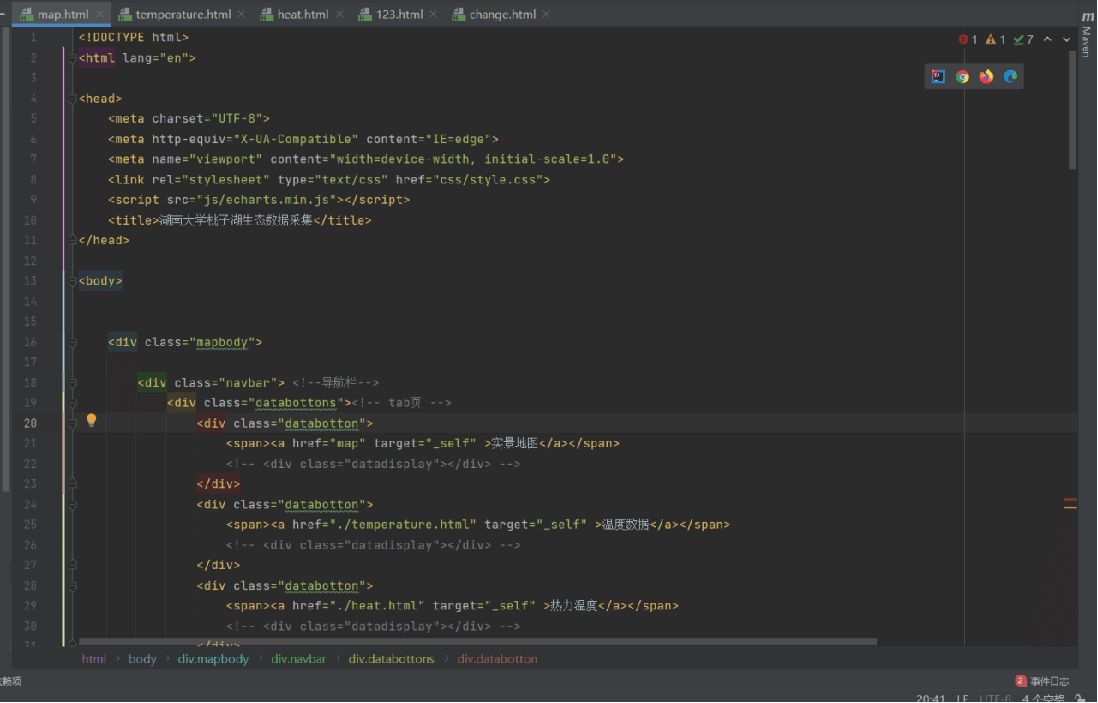Viewport: 1098px width, 703px height.
Task: Open the 123.html editor tab
Action: 397,14
